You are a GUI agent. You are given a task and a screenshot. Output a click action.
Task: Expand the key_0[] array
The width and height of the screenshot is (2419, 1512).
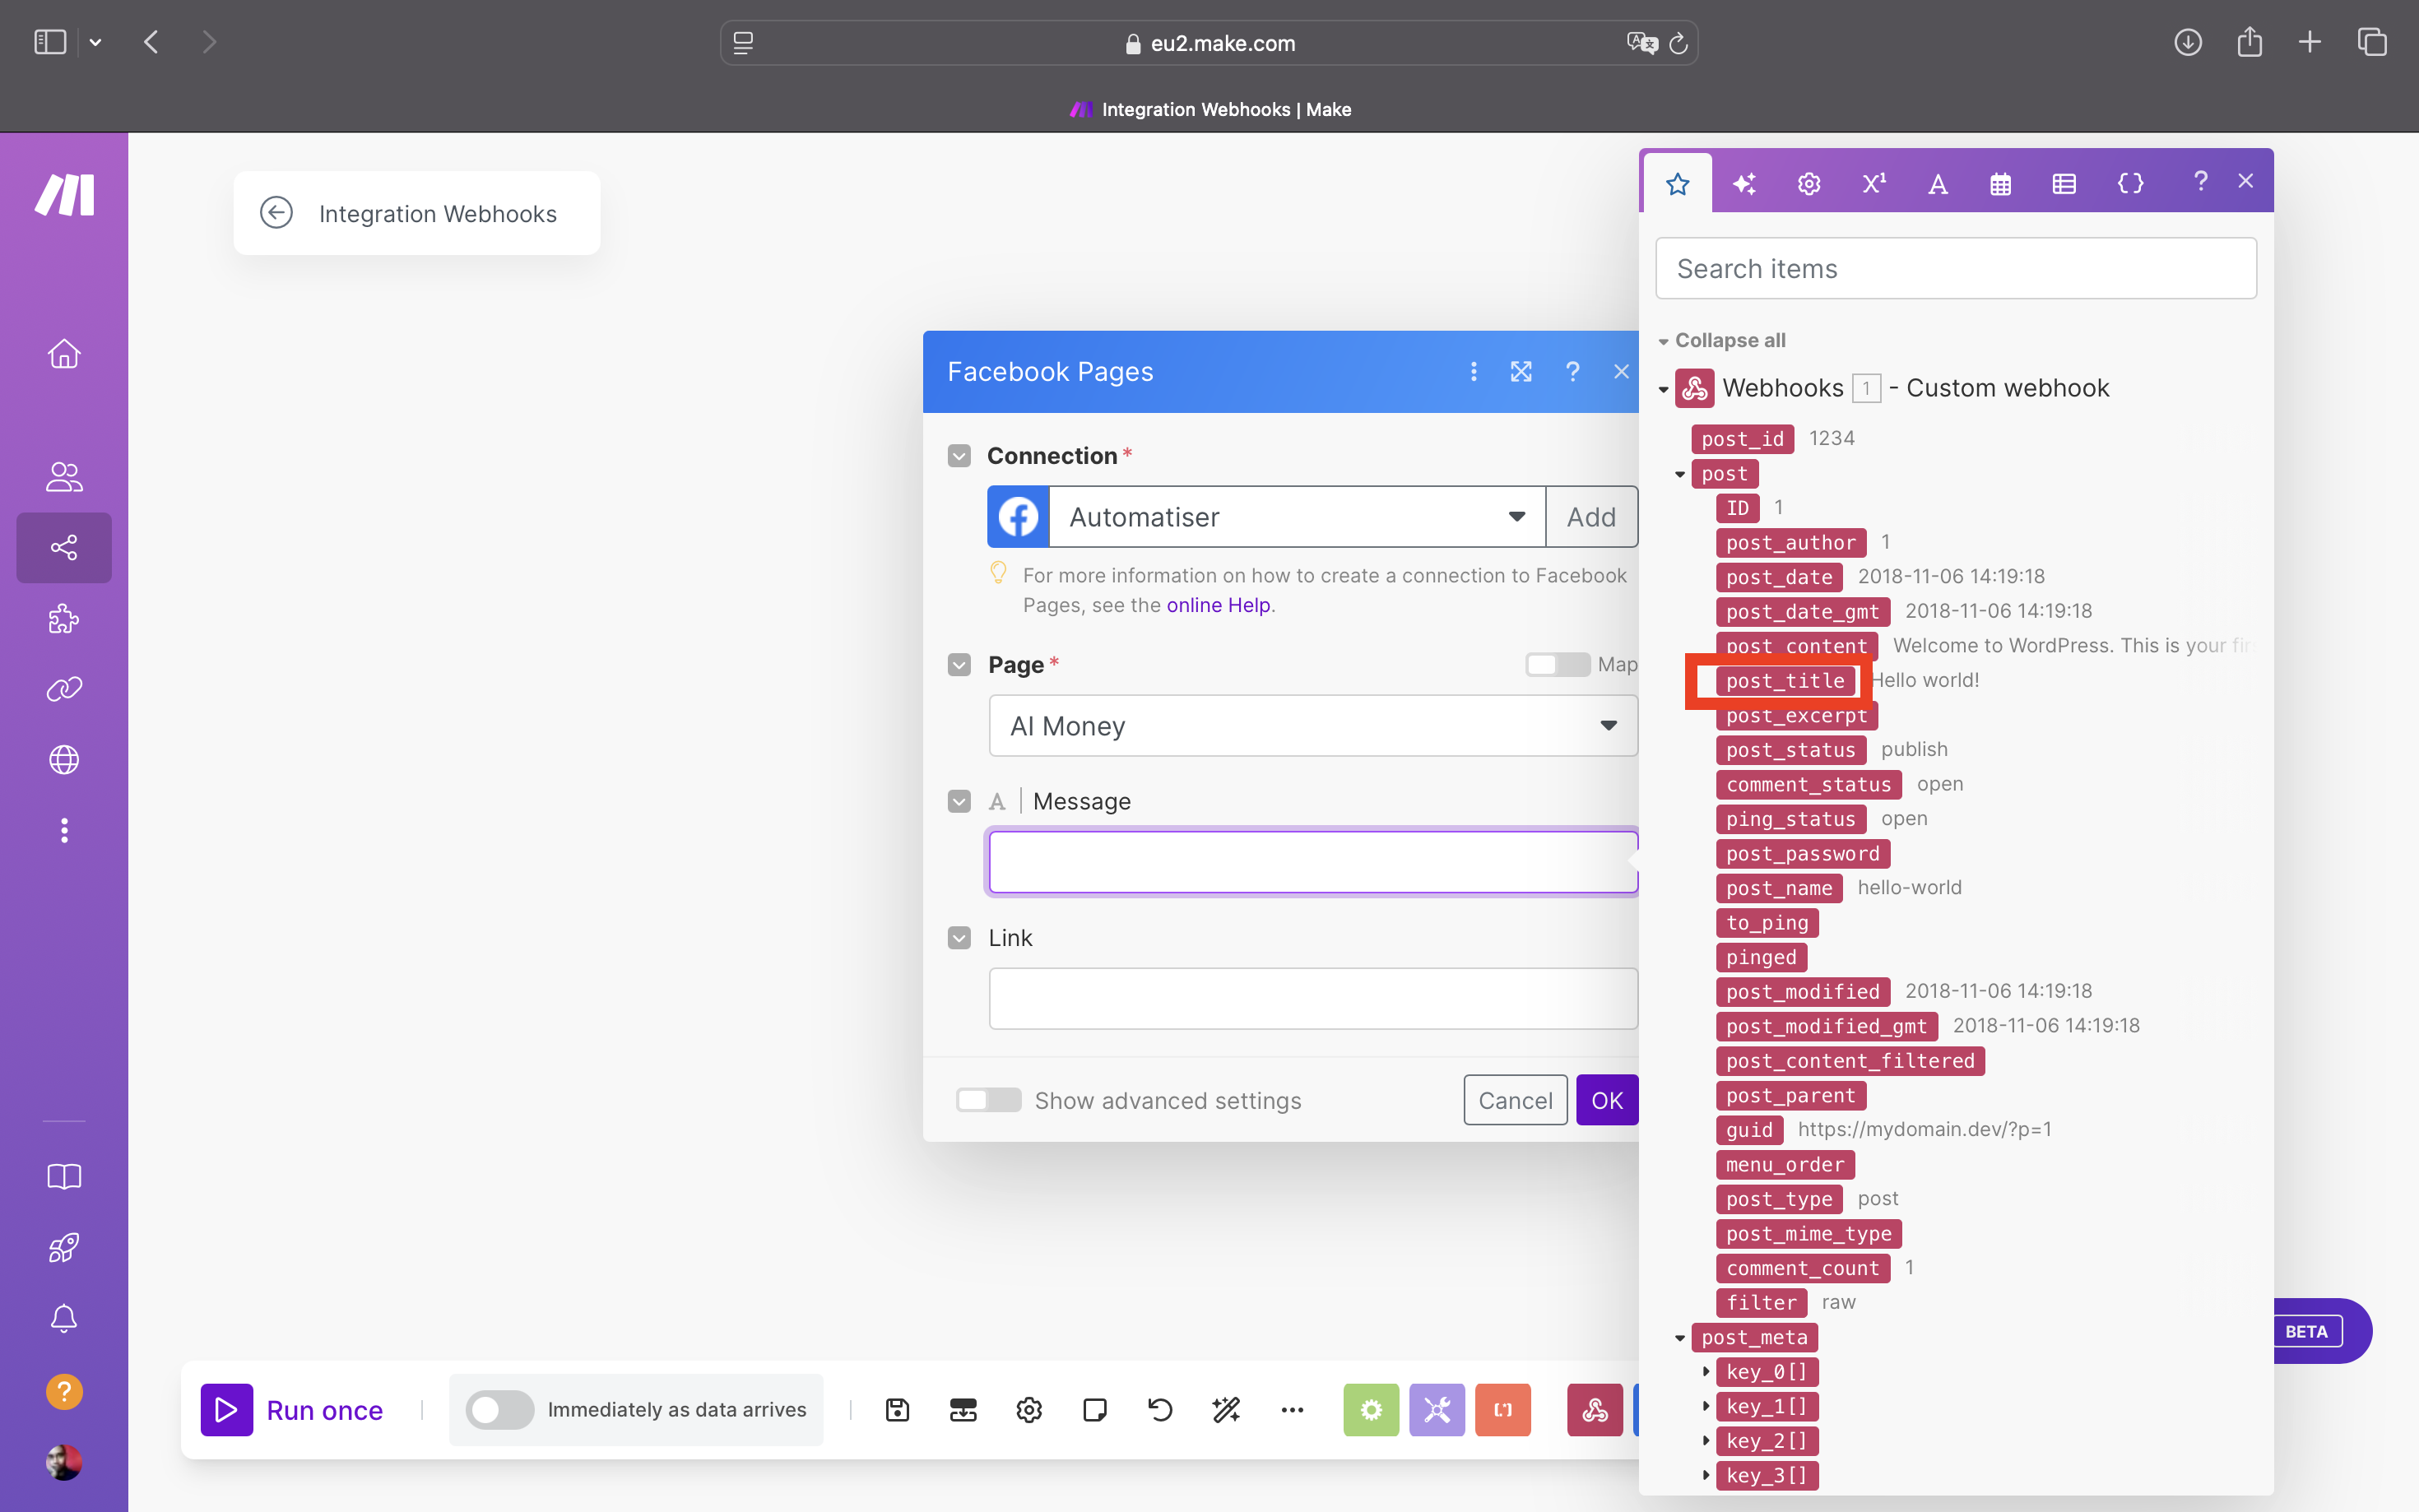[1706, 1372]
